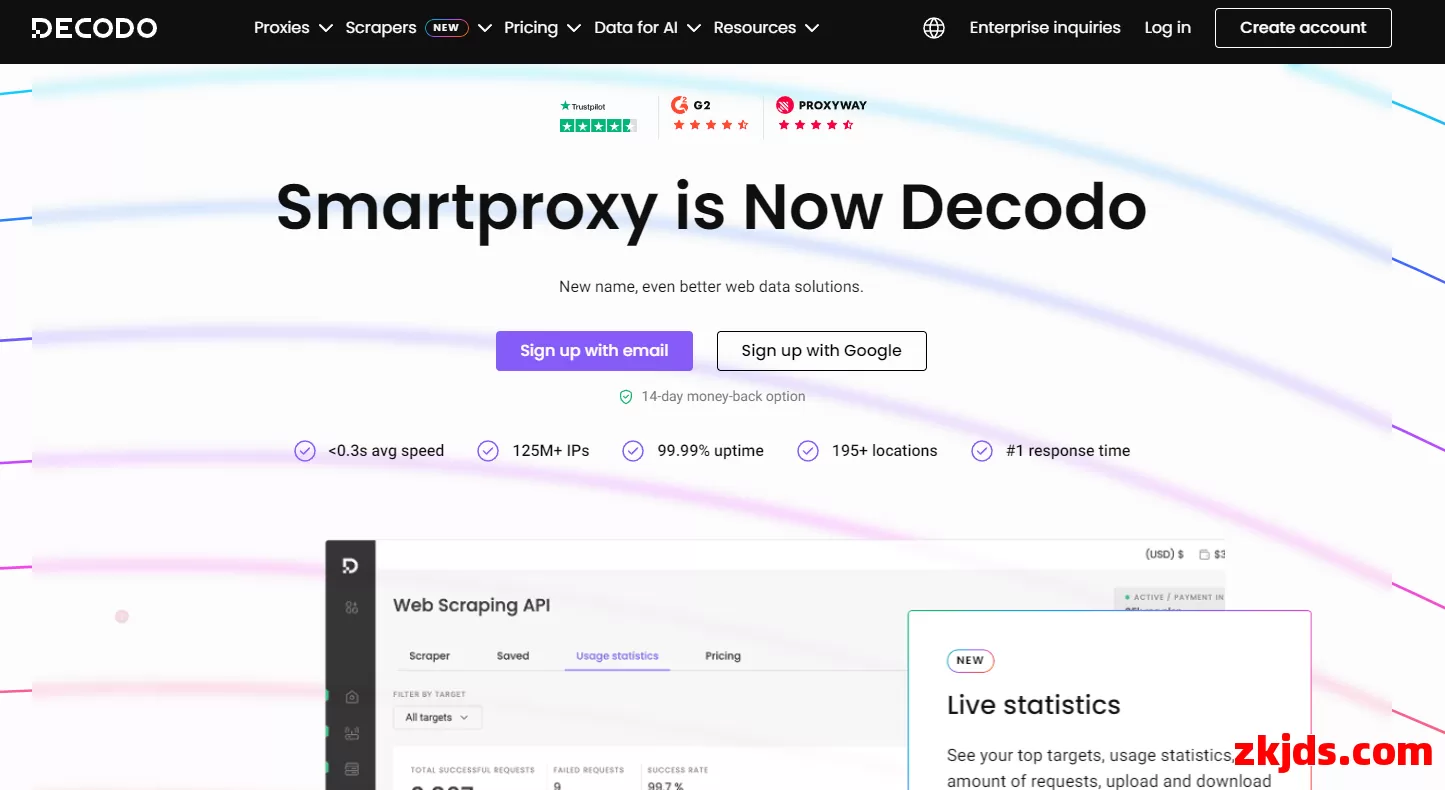The image size is (1445, 790).
Task: Open the Enterprise inquiries link
Action: pos(1045,28)
